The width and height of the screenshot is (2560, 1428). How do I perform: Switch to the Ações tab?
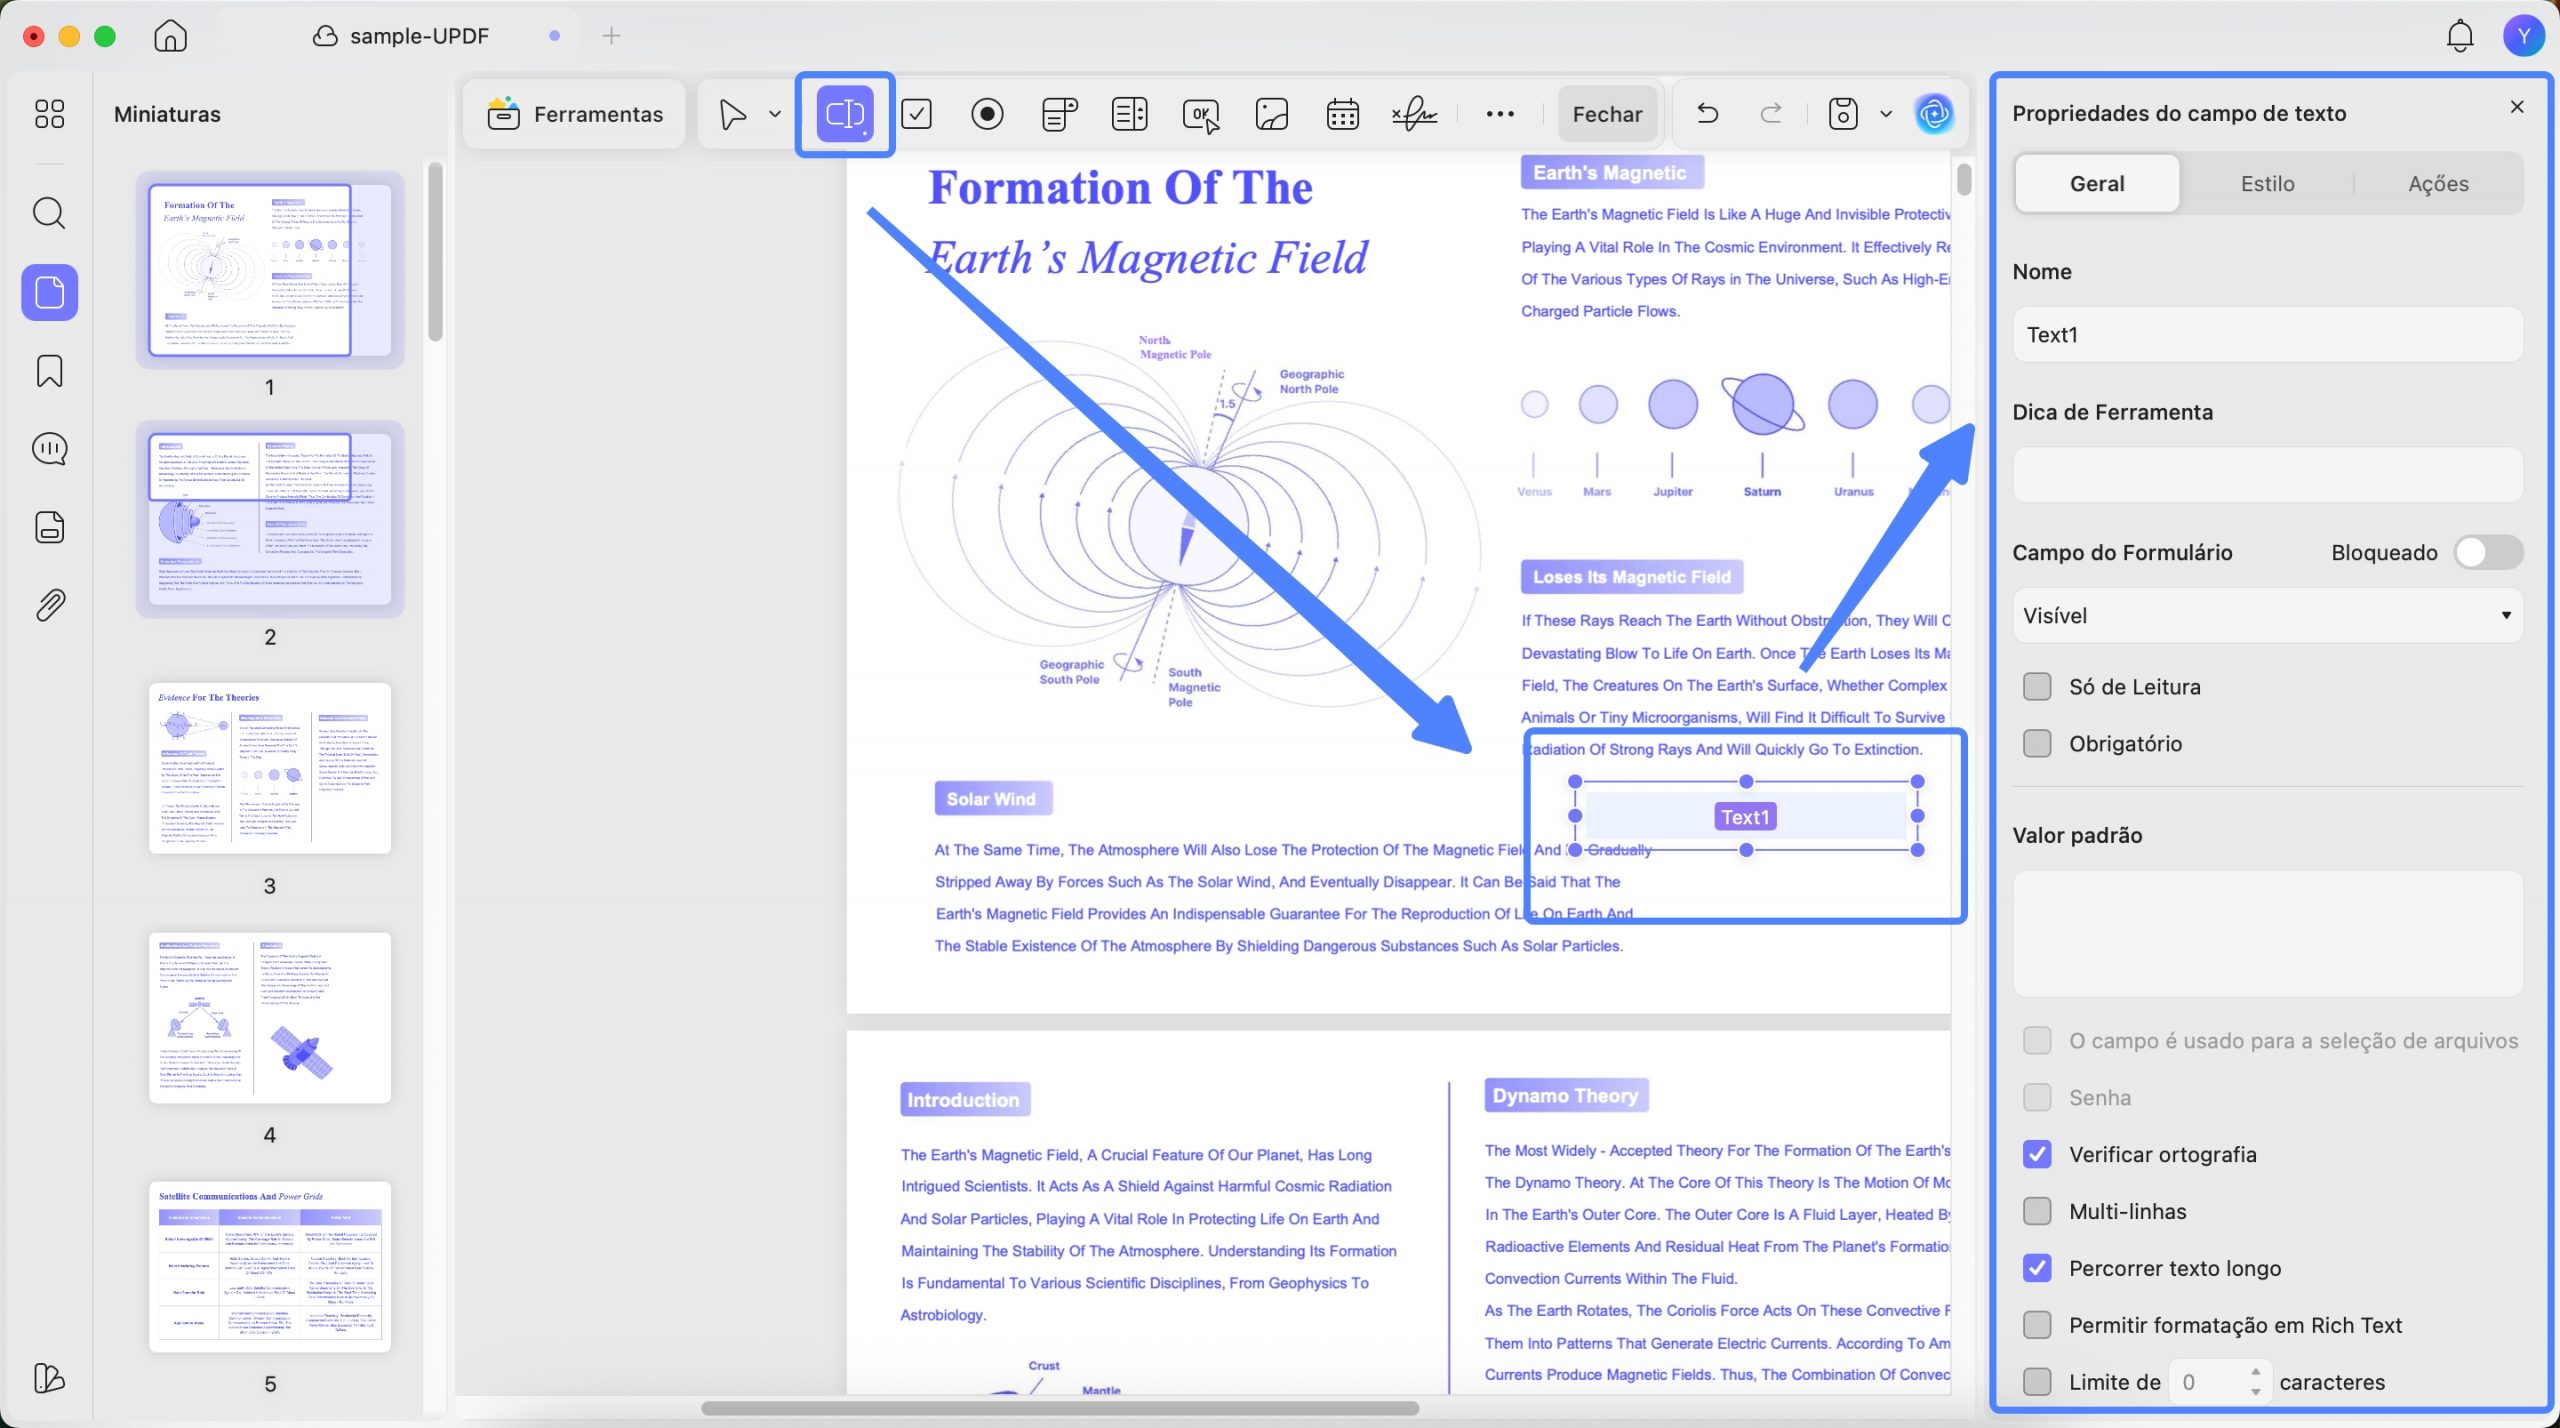[2438, 183]
